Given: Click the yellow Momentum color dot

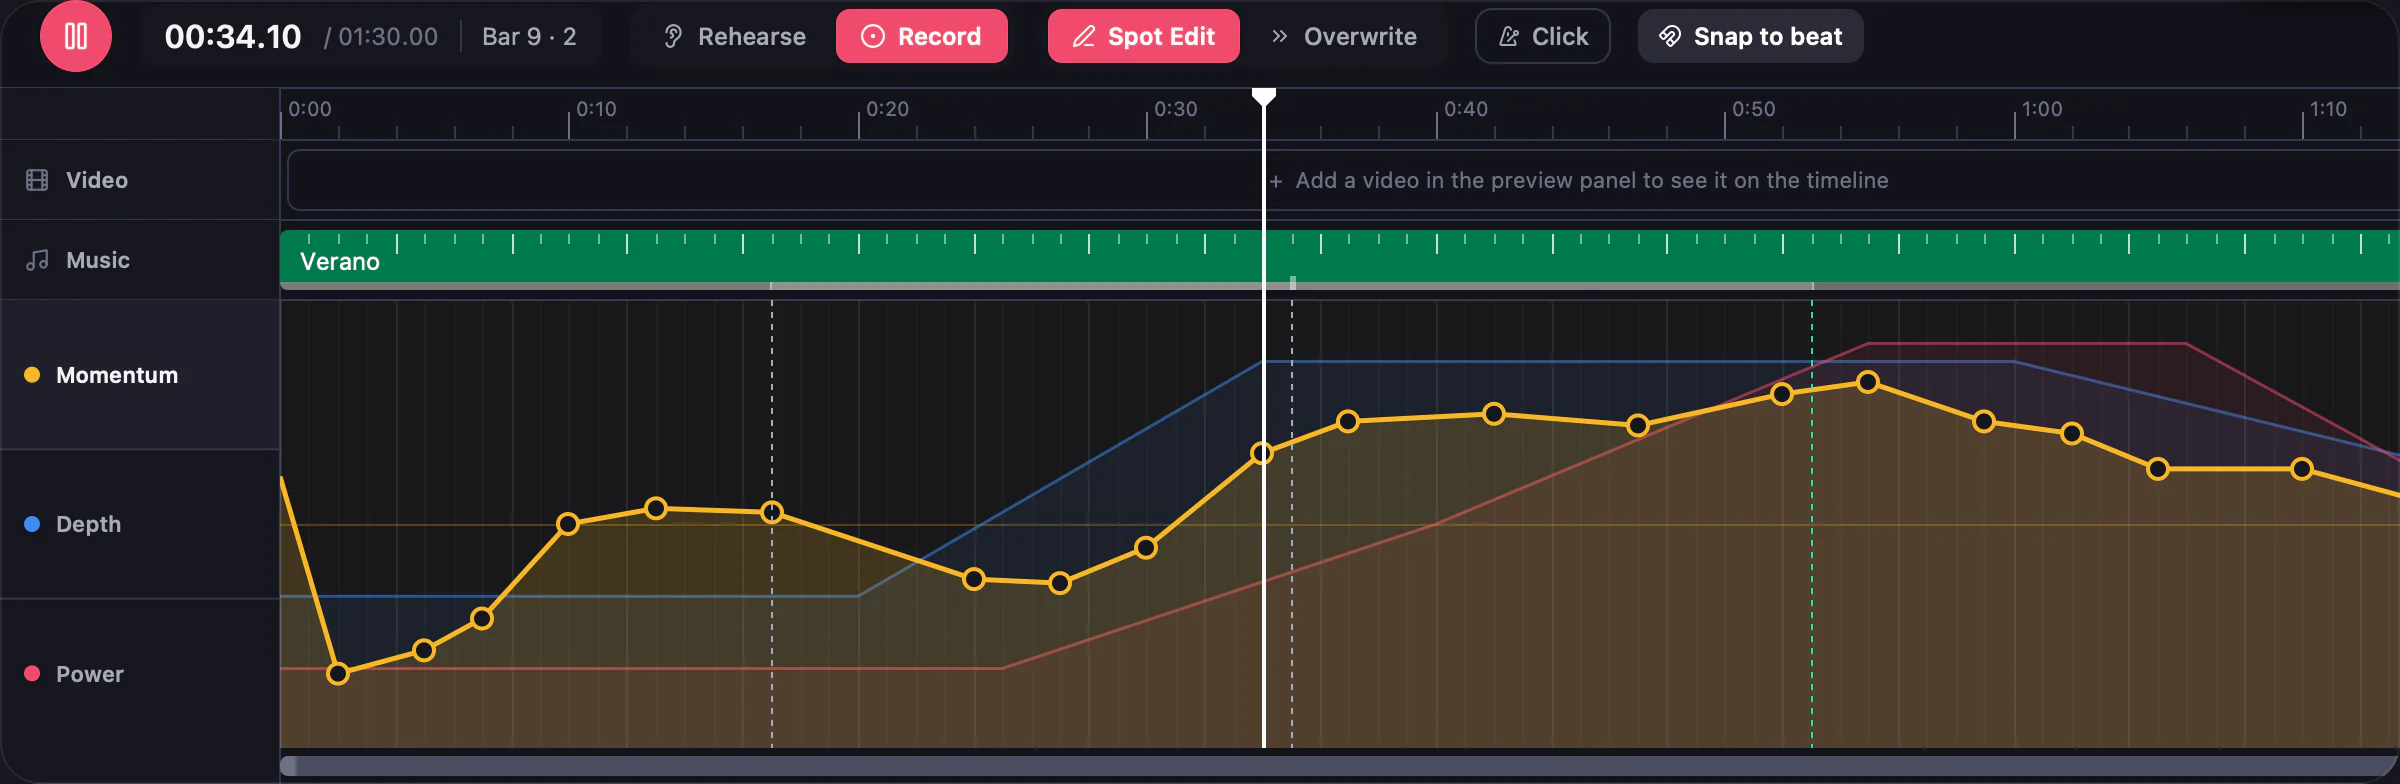Looking at the screenshot, I should click(32, 375).
